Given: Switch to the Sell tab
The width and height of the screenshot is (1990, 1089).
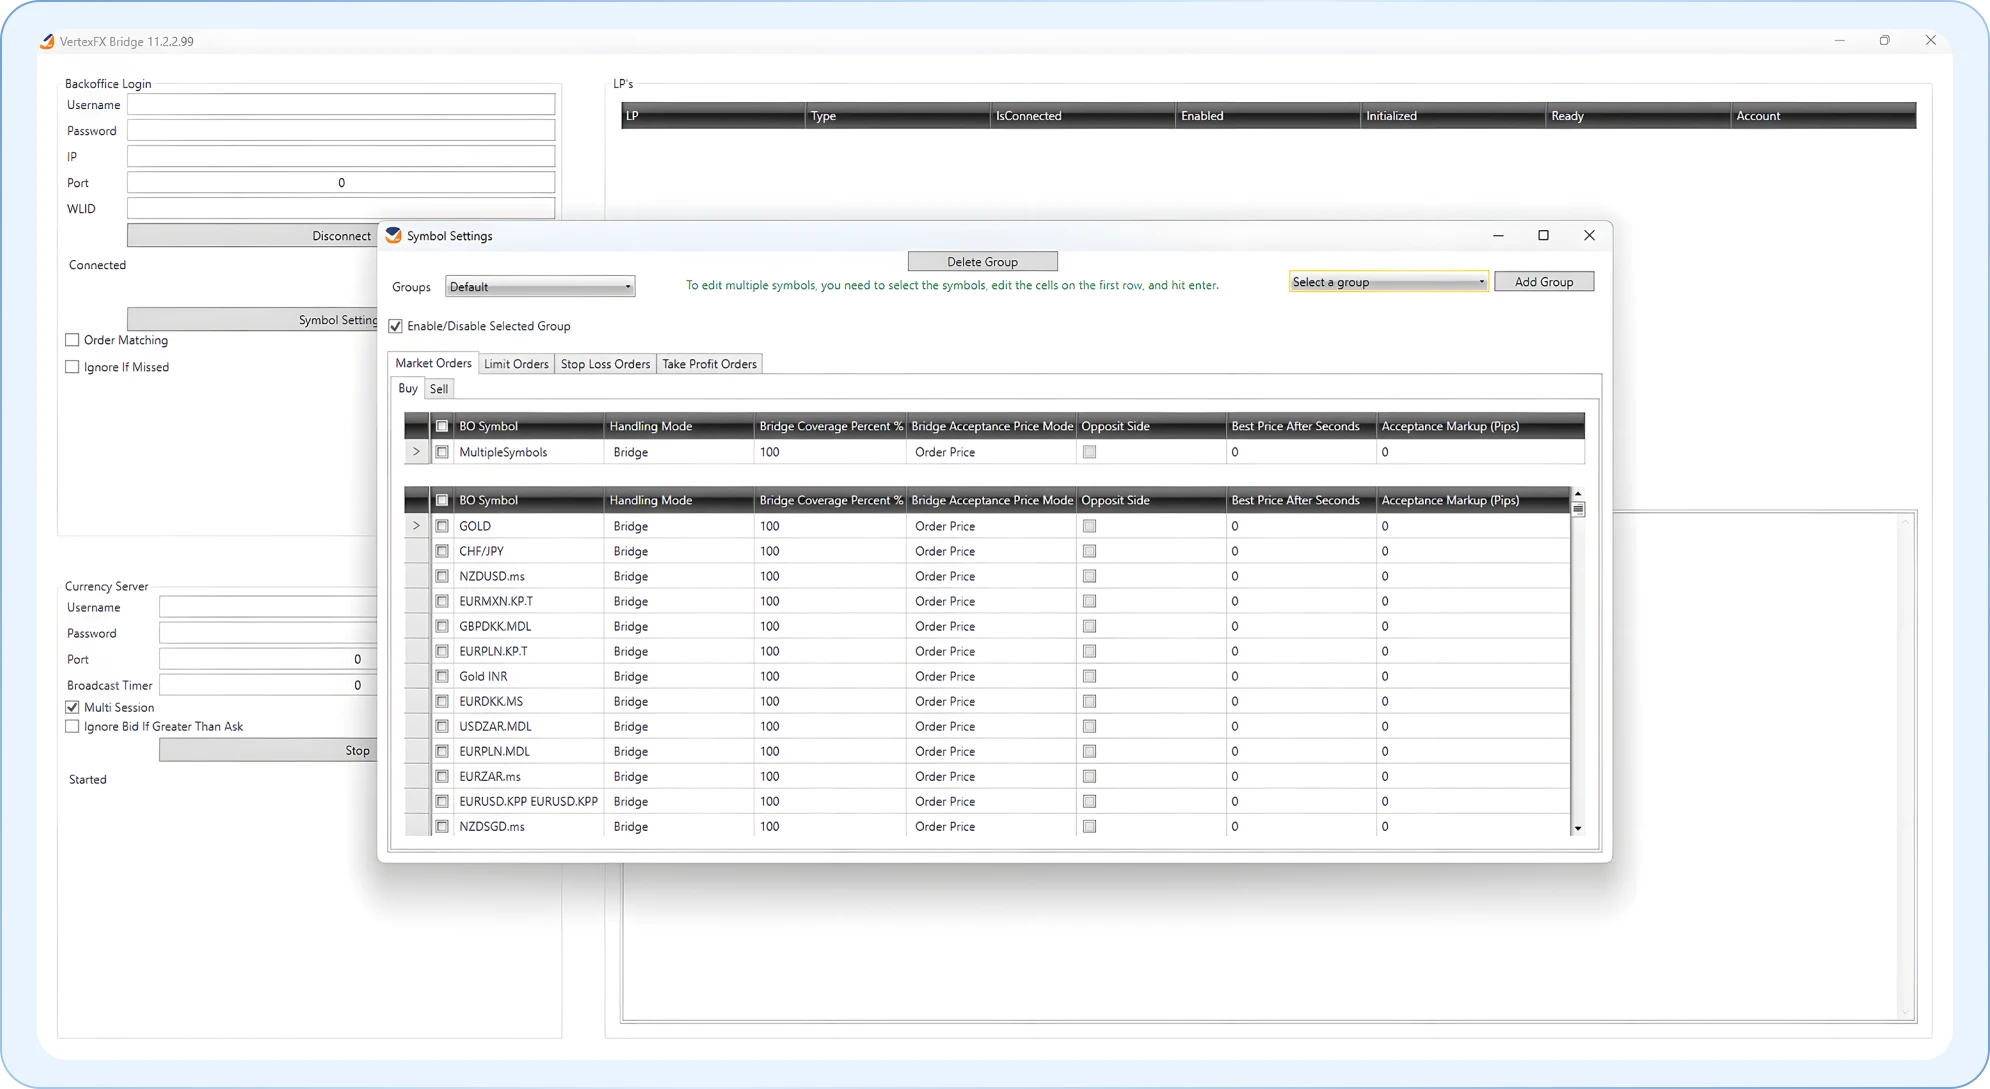Looking at the screenshot, I should pos(438,389).
